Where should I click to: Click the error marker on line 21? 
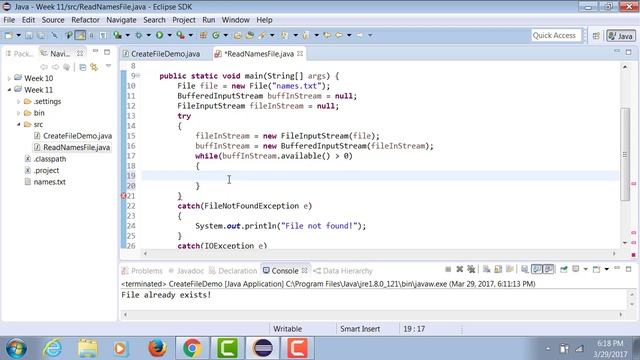point(124,196)
